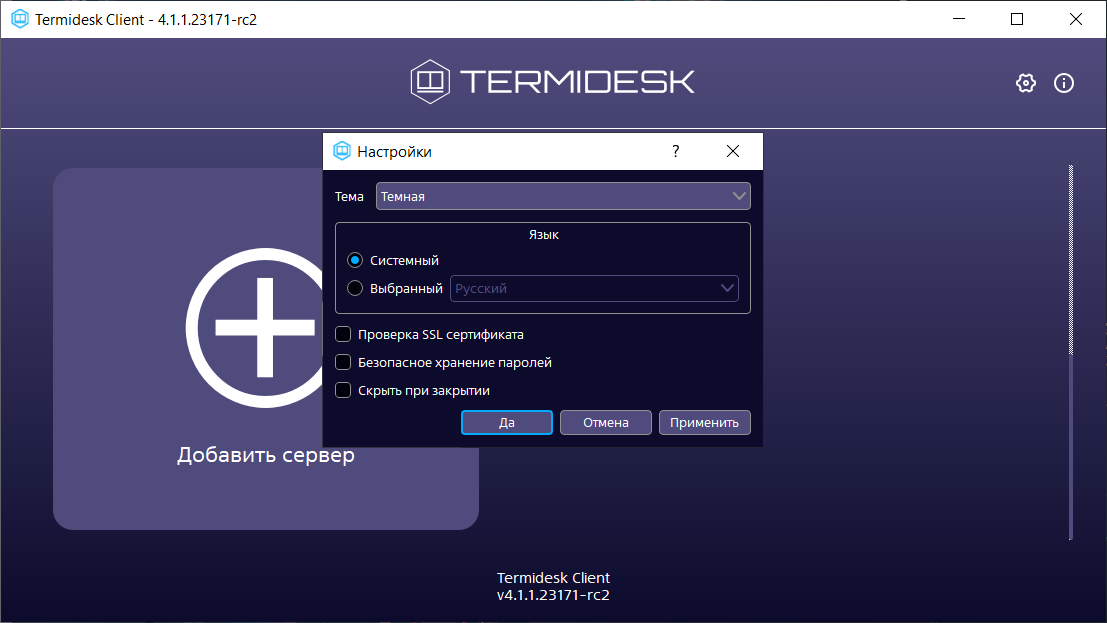Image resolution: width=1107 pixels, height=623 pixels.
Task: Click the Добавить сервер label
Action: click(266, 456)
